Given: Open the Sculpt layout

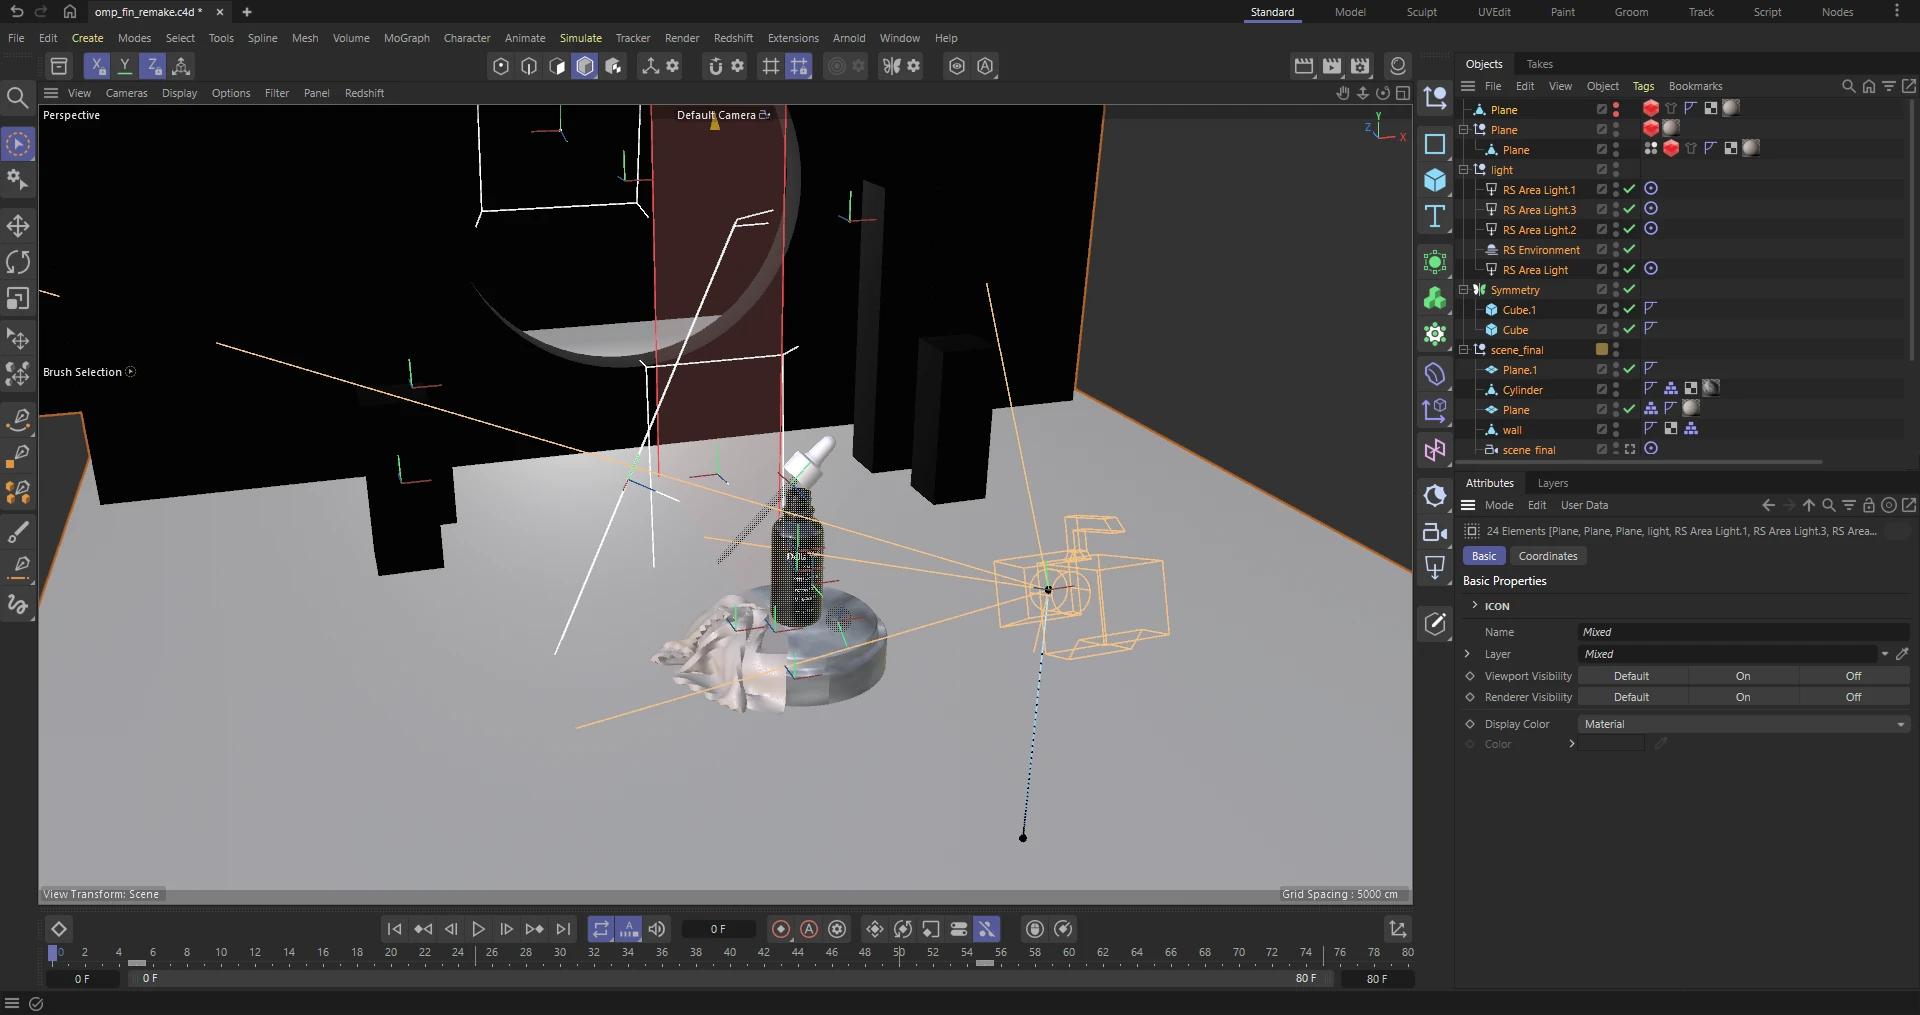Looking at the screenshot, I should [x=1421, y=12].
